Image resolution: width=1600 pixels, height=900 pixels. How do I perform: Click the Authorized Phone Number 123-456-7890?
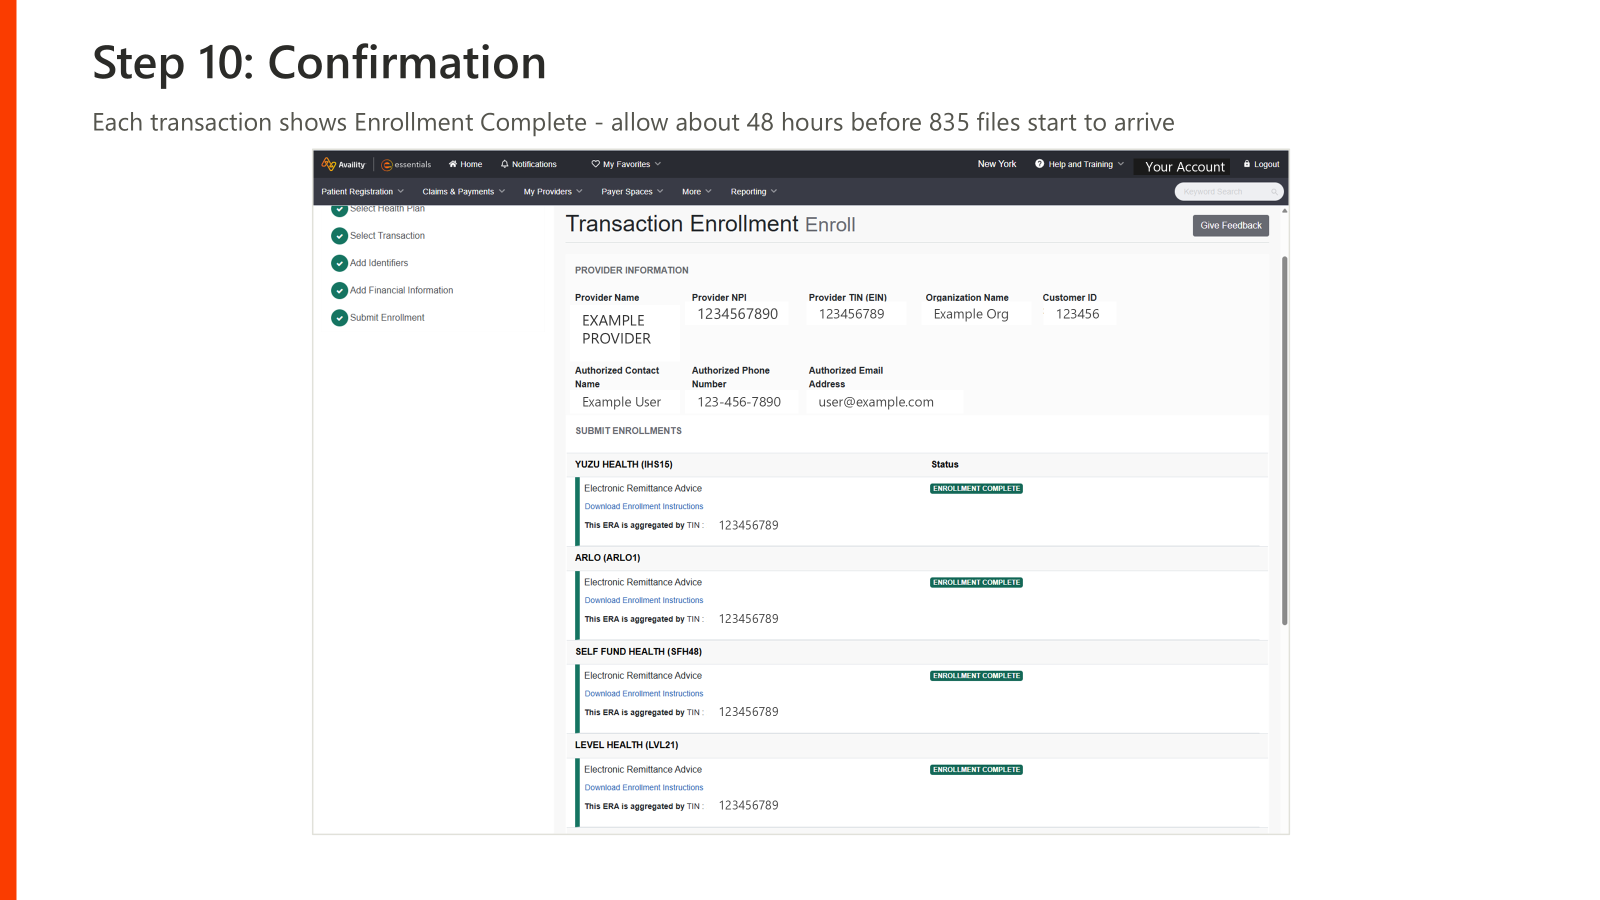pos(739,402)
